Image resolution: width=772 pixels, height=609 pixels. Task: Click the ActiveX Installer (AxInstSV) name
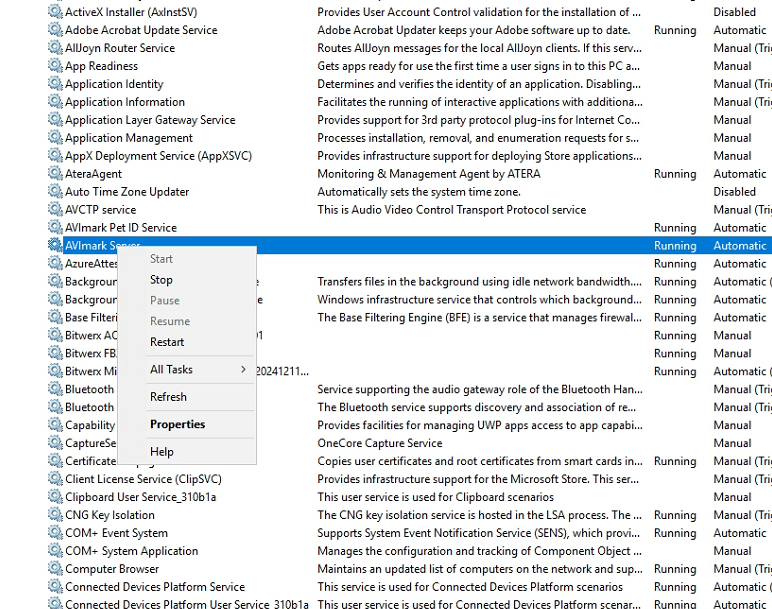tap(131, 12)
